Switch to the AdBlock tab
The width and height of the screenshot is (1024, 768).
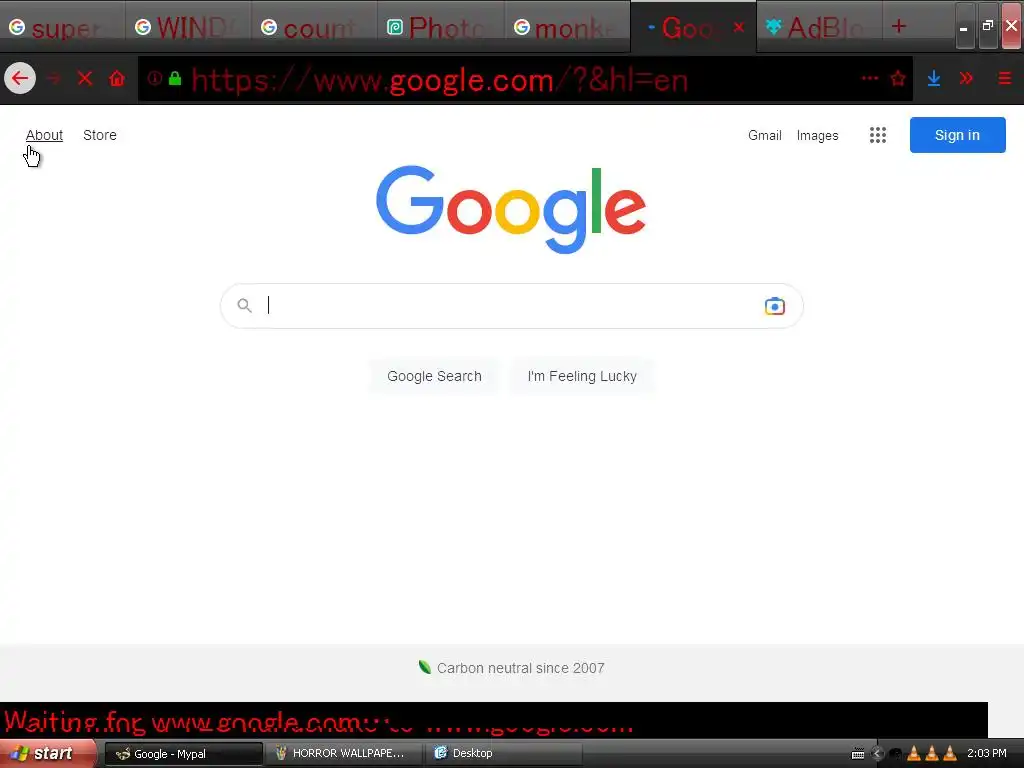coord(818,27)
